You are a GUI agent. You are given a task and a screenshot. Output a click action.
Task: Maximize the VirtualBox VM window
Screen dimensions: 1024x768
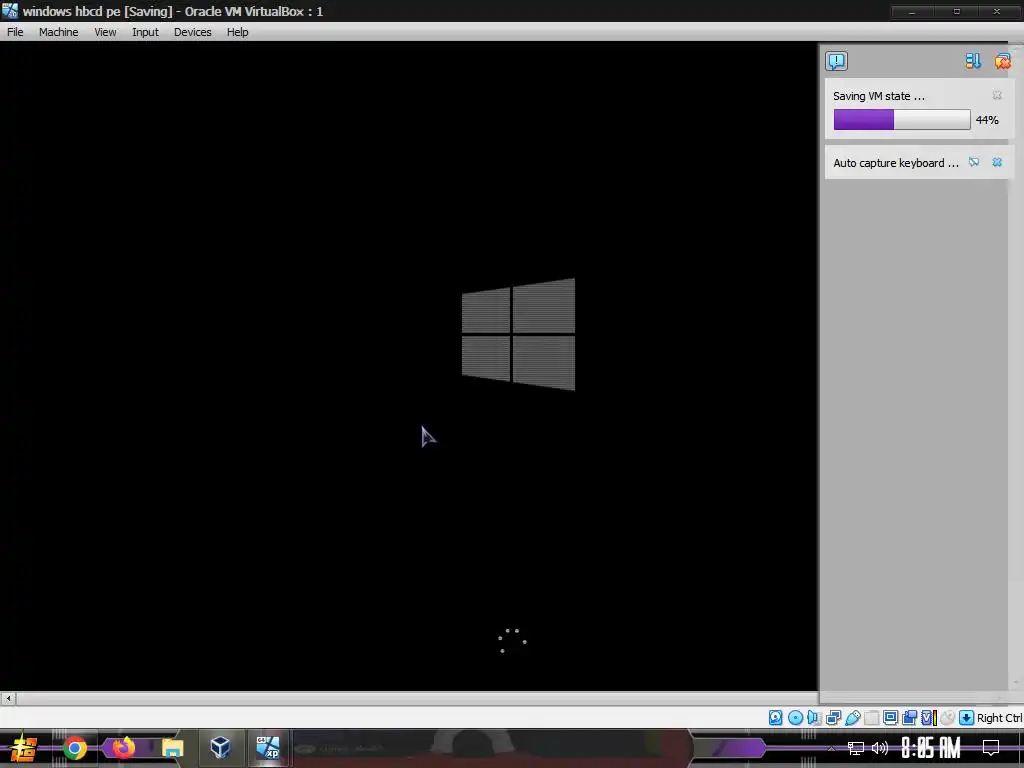pyautogui.click(x=956, y=12)
